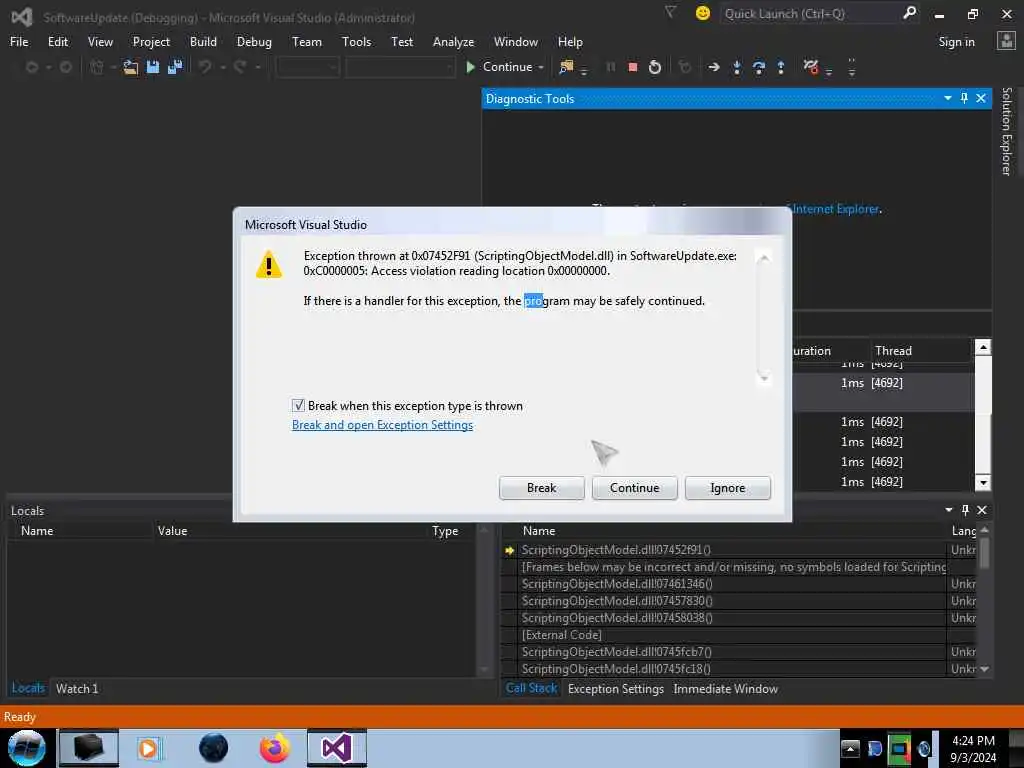Open the View menu

click(100, 42)
